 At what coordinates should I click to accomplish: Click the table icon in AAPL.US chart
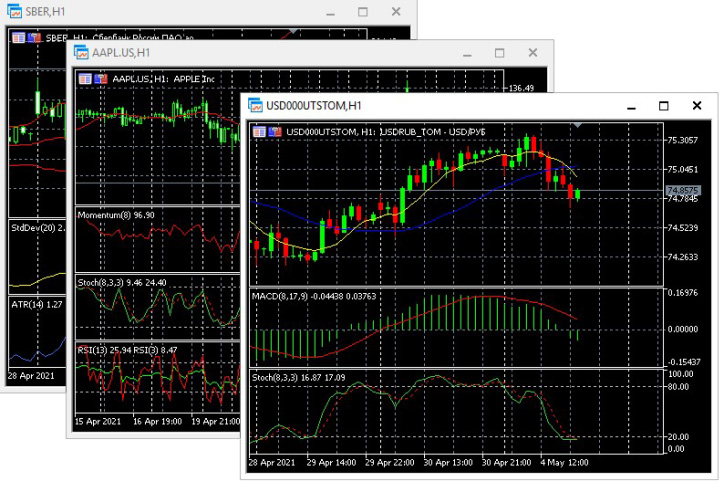[x=85, y=78]
